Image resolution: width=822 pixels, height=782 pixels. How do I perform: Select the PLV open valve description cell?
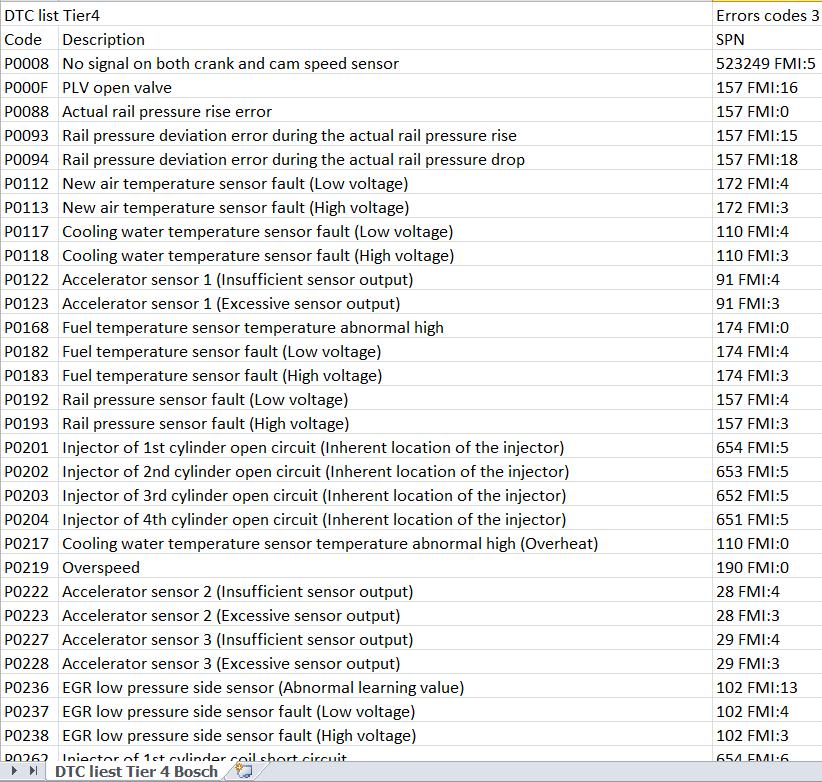[385, 88]
